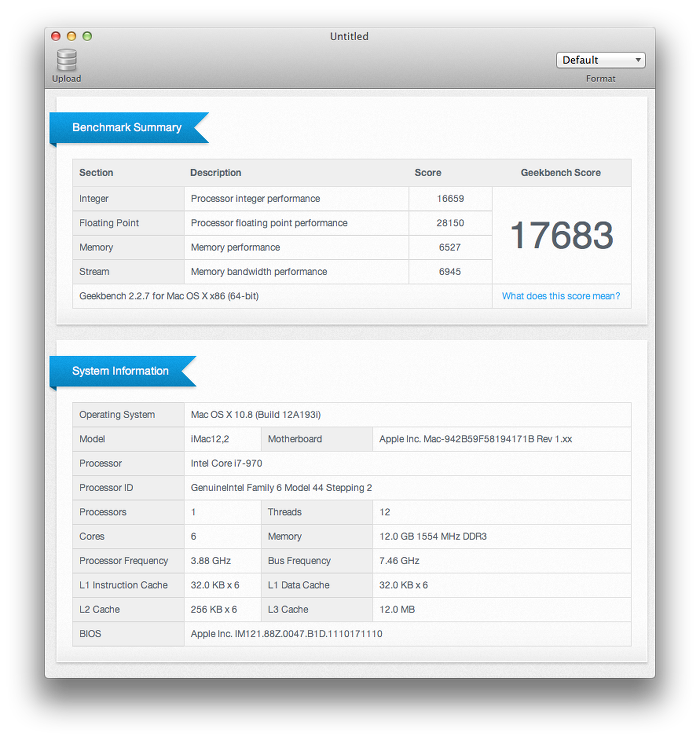
Task: Click the L2 Cache 256 KB x 6 value
Action: pyautogui.click(x=214, y=610)
